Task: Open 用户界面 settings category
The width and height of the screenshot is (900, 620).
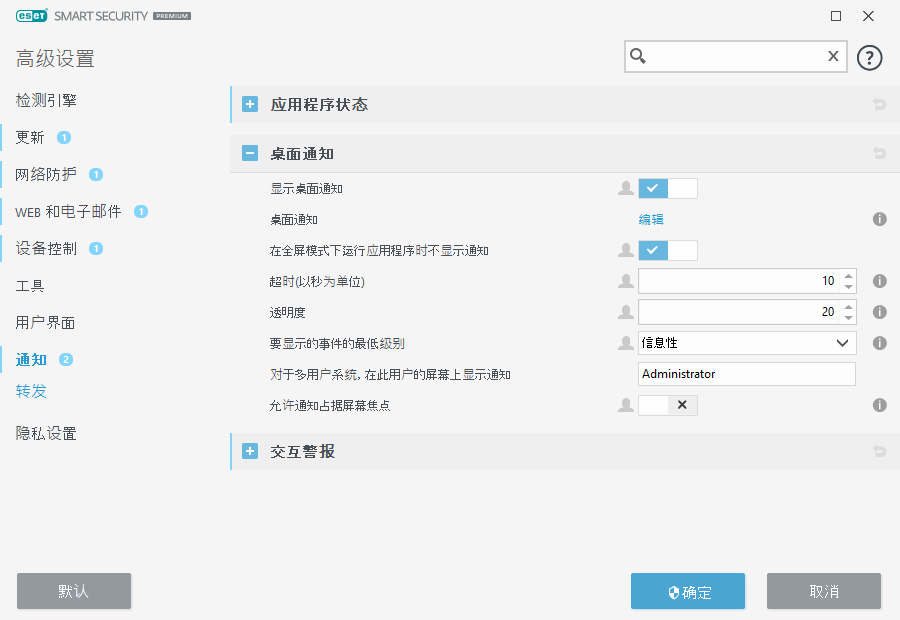Action: pos(45,322)
